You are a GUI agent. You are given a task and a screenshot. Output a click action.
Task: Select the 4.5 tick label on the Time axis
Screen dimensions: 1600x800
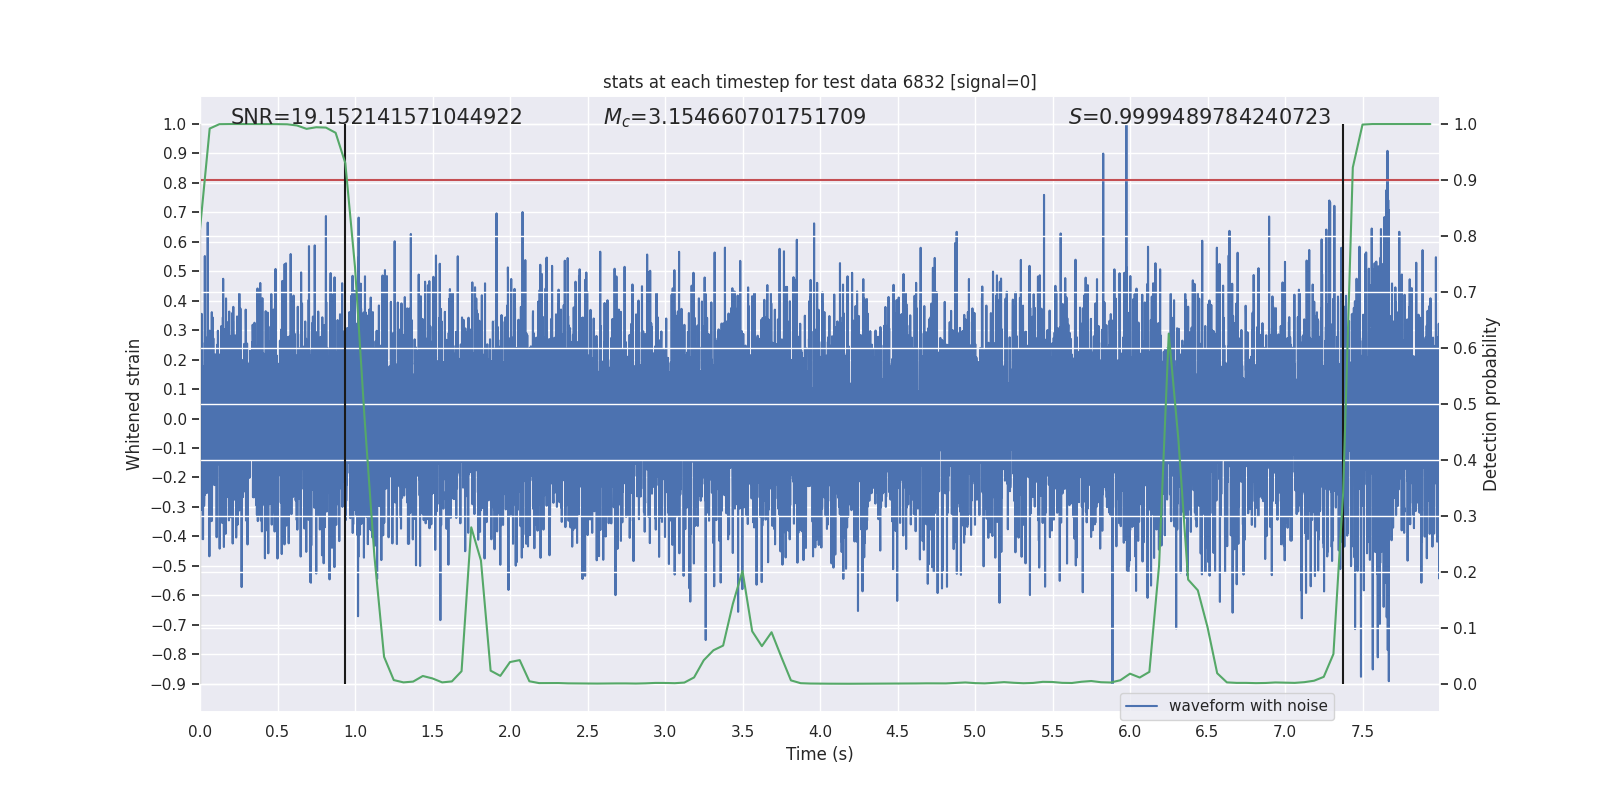tap(898, 731)
